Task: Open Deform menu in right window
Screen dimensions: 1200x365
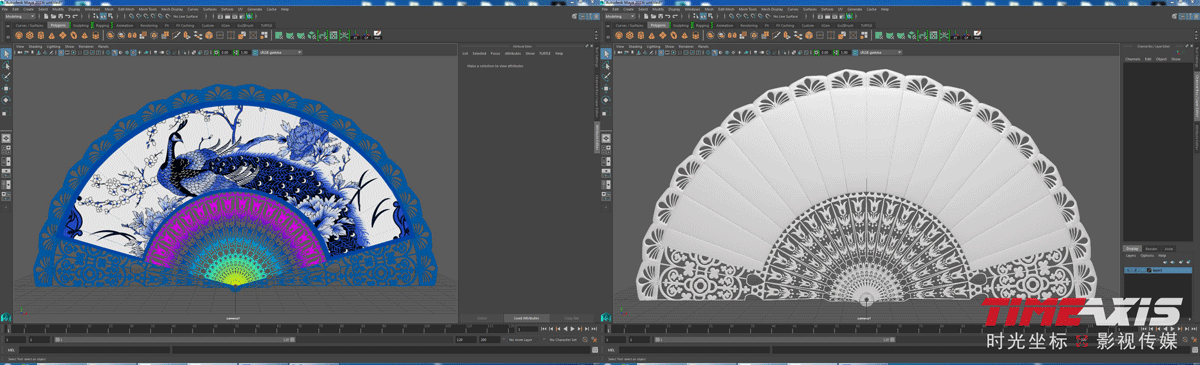Action: [x=827, y=9]
